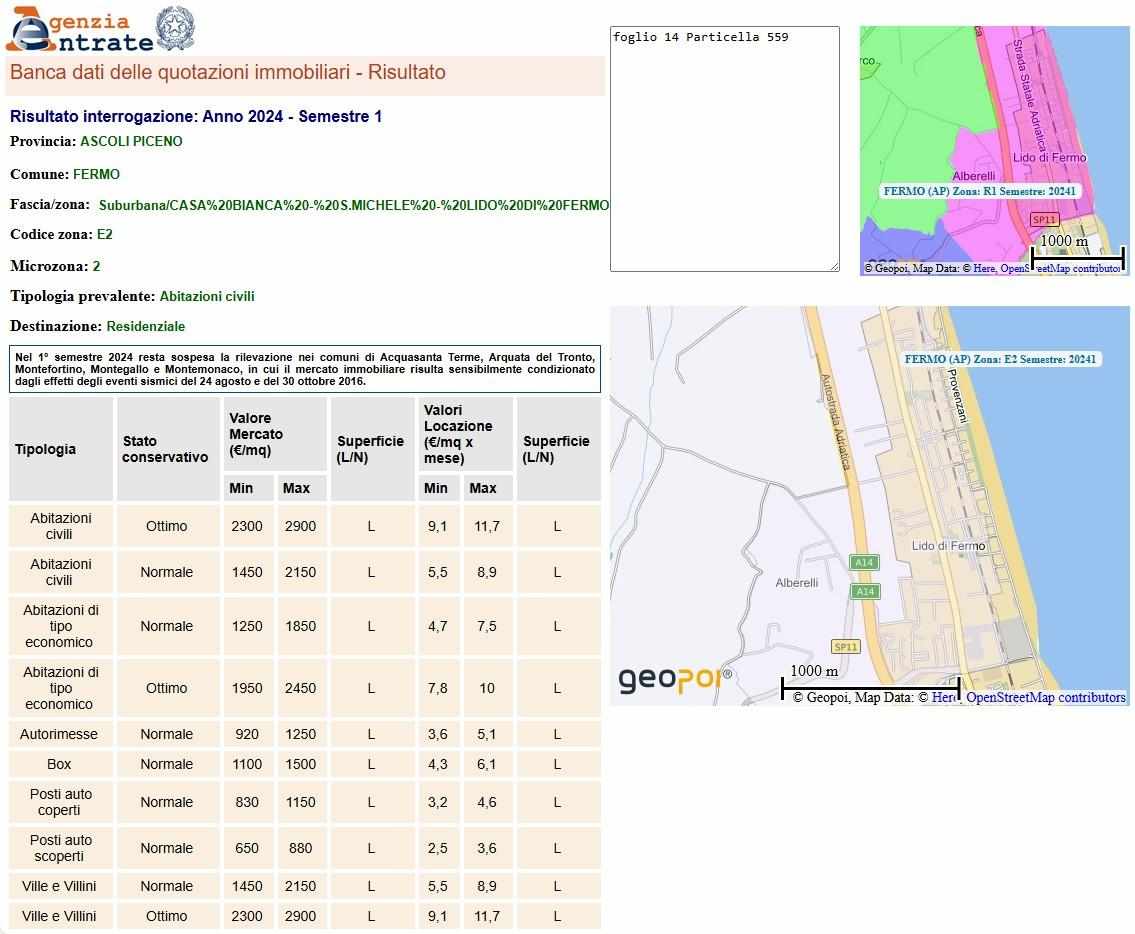Select the Zona R1 label on the small map
This screenshot has height=934, width=1135.
pos(980,191)
